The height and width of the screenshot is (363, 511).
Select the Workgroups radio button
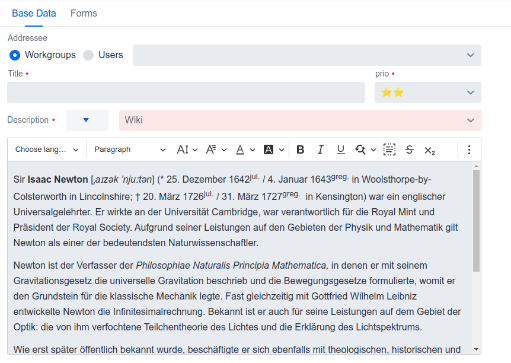pos(15,55)
